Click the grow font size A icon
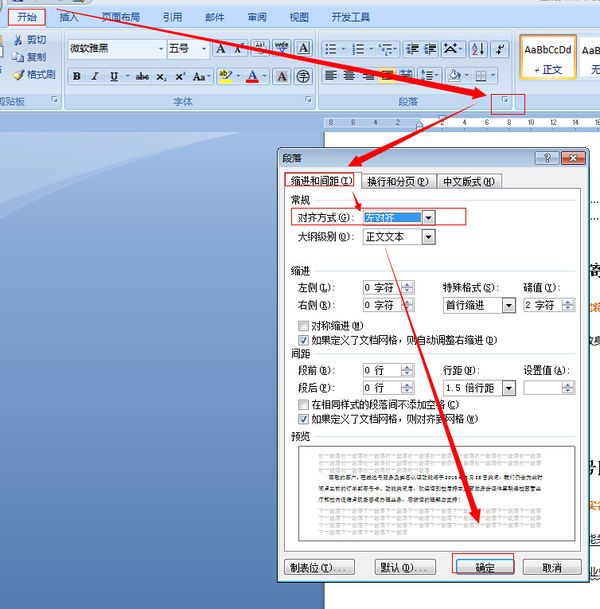 coord(221,49)
